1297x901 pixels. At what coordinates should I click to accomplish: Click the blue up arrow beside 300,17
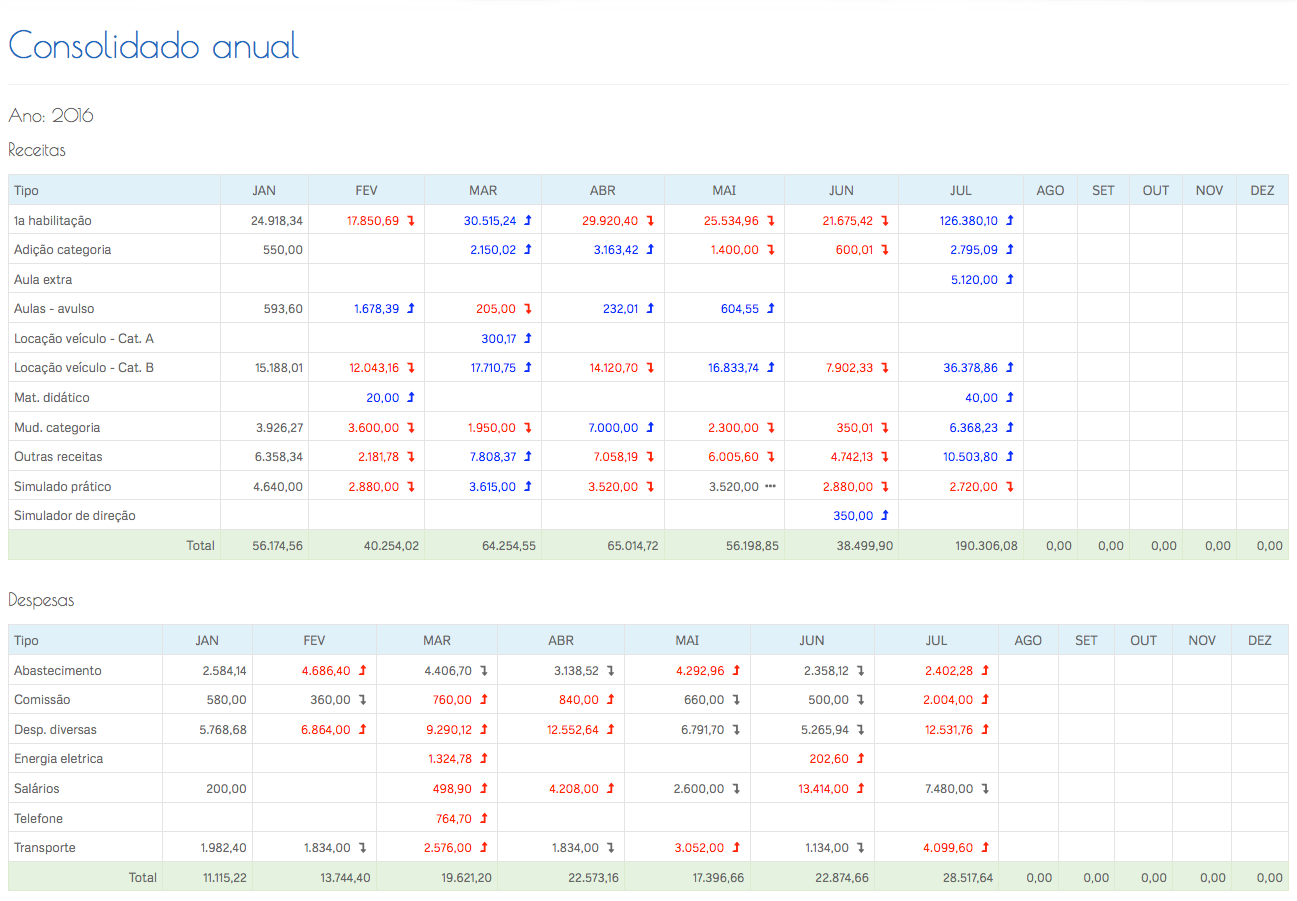[x=527, y=339]
